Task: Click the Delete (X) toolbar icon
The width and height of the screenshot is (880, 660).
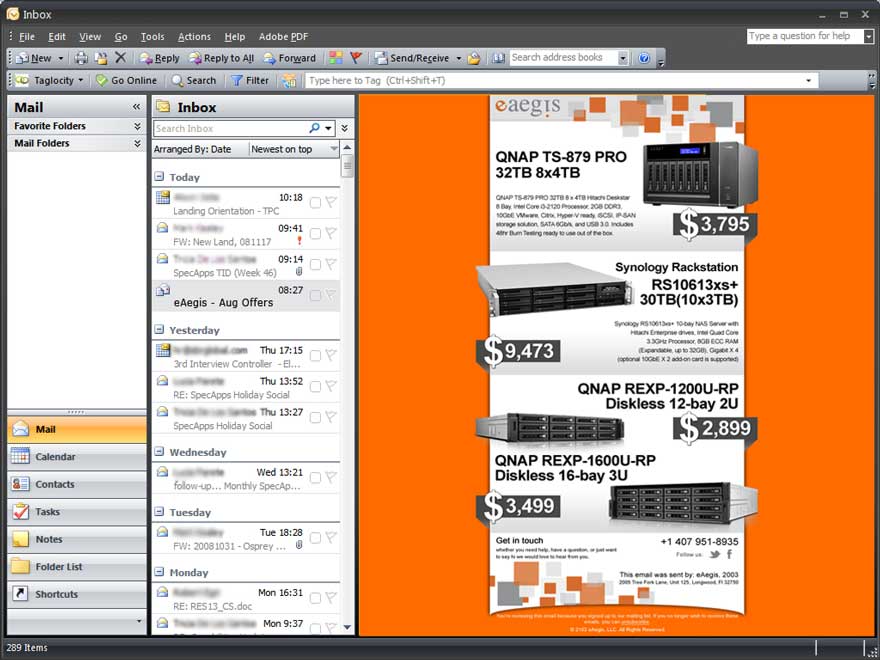Action: click(x=120, y=58)
